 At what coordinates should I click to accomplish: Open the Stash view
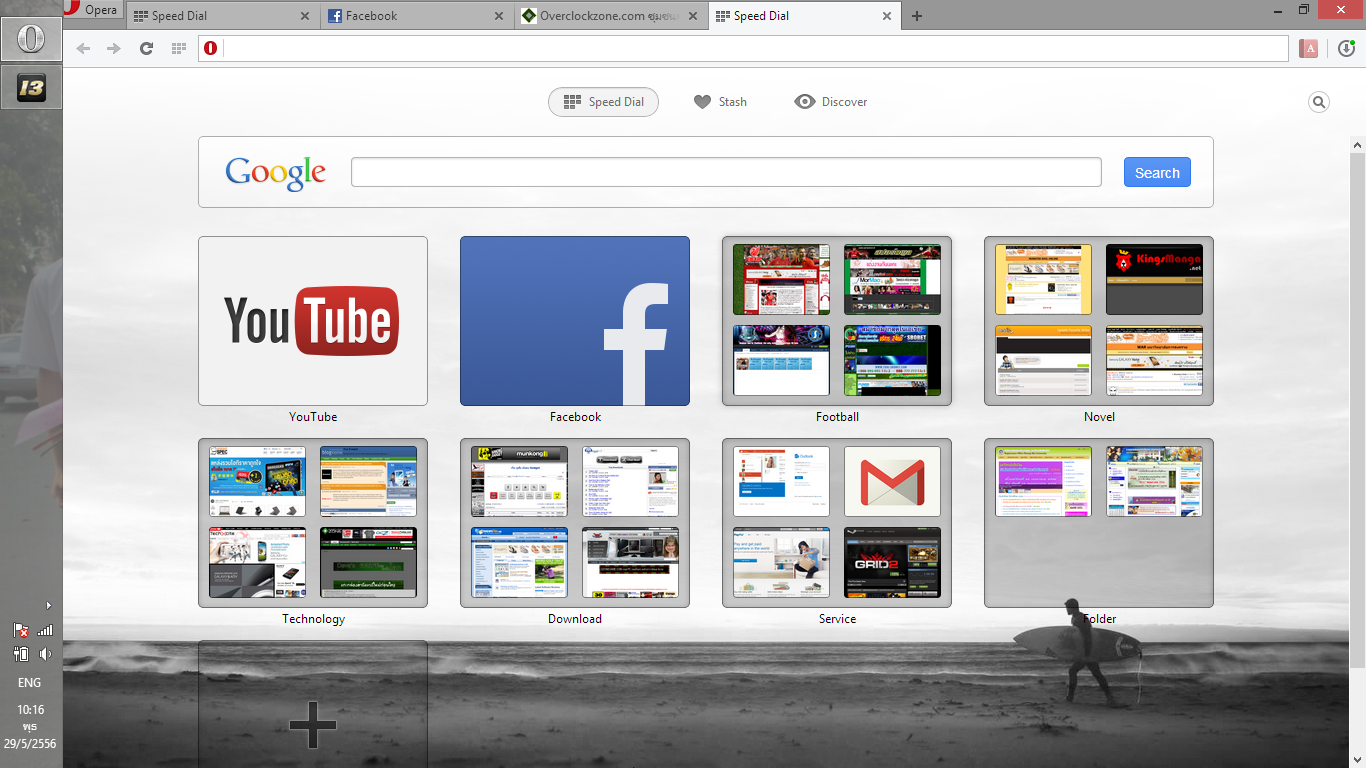tap(720, 102)
